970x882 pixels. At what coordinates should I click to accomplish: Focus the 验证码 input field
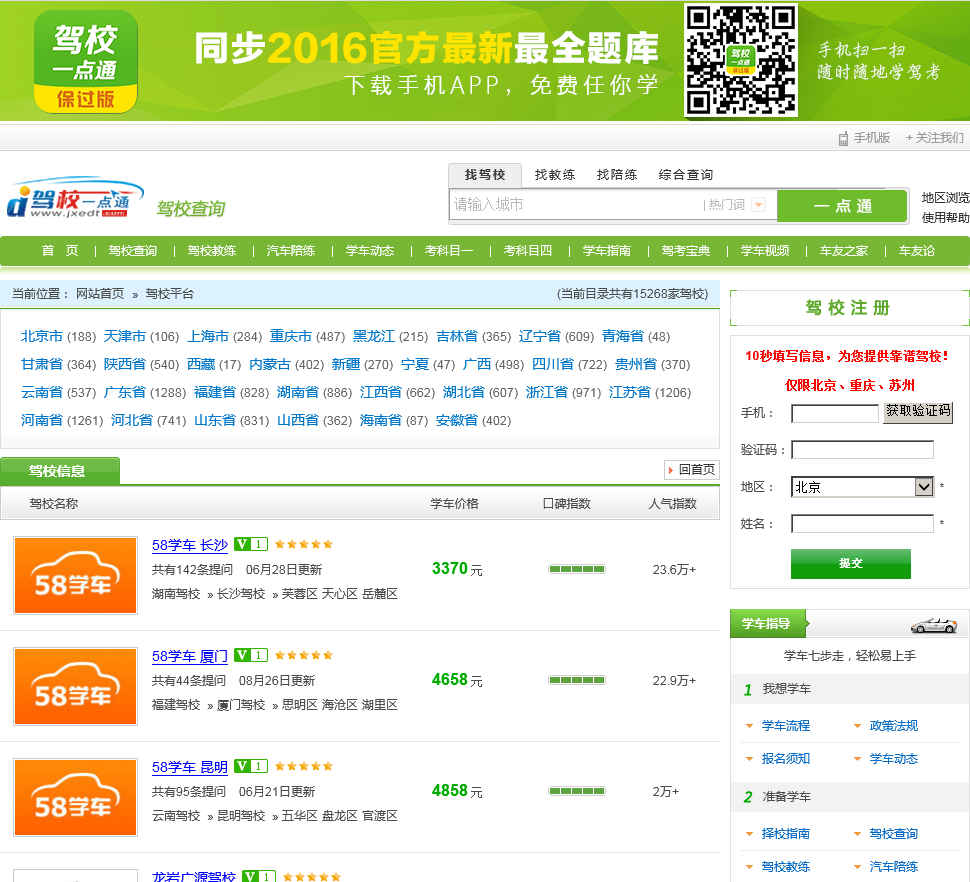(862, 450)
